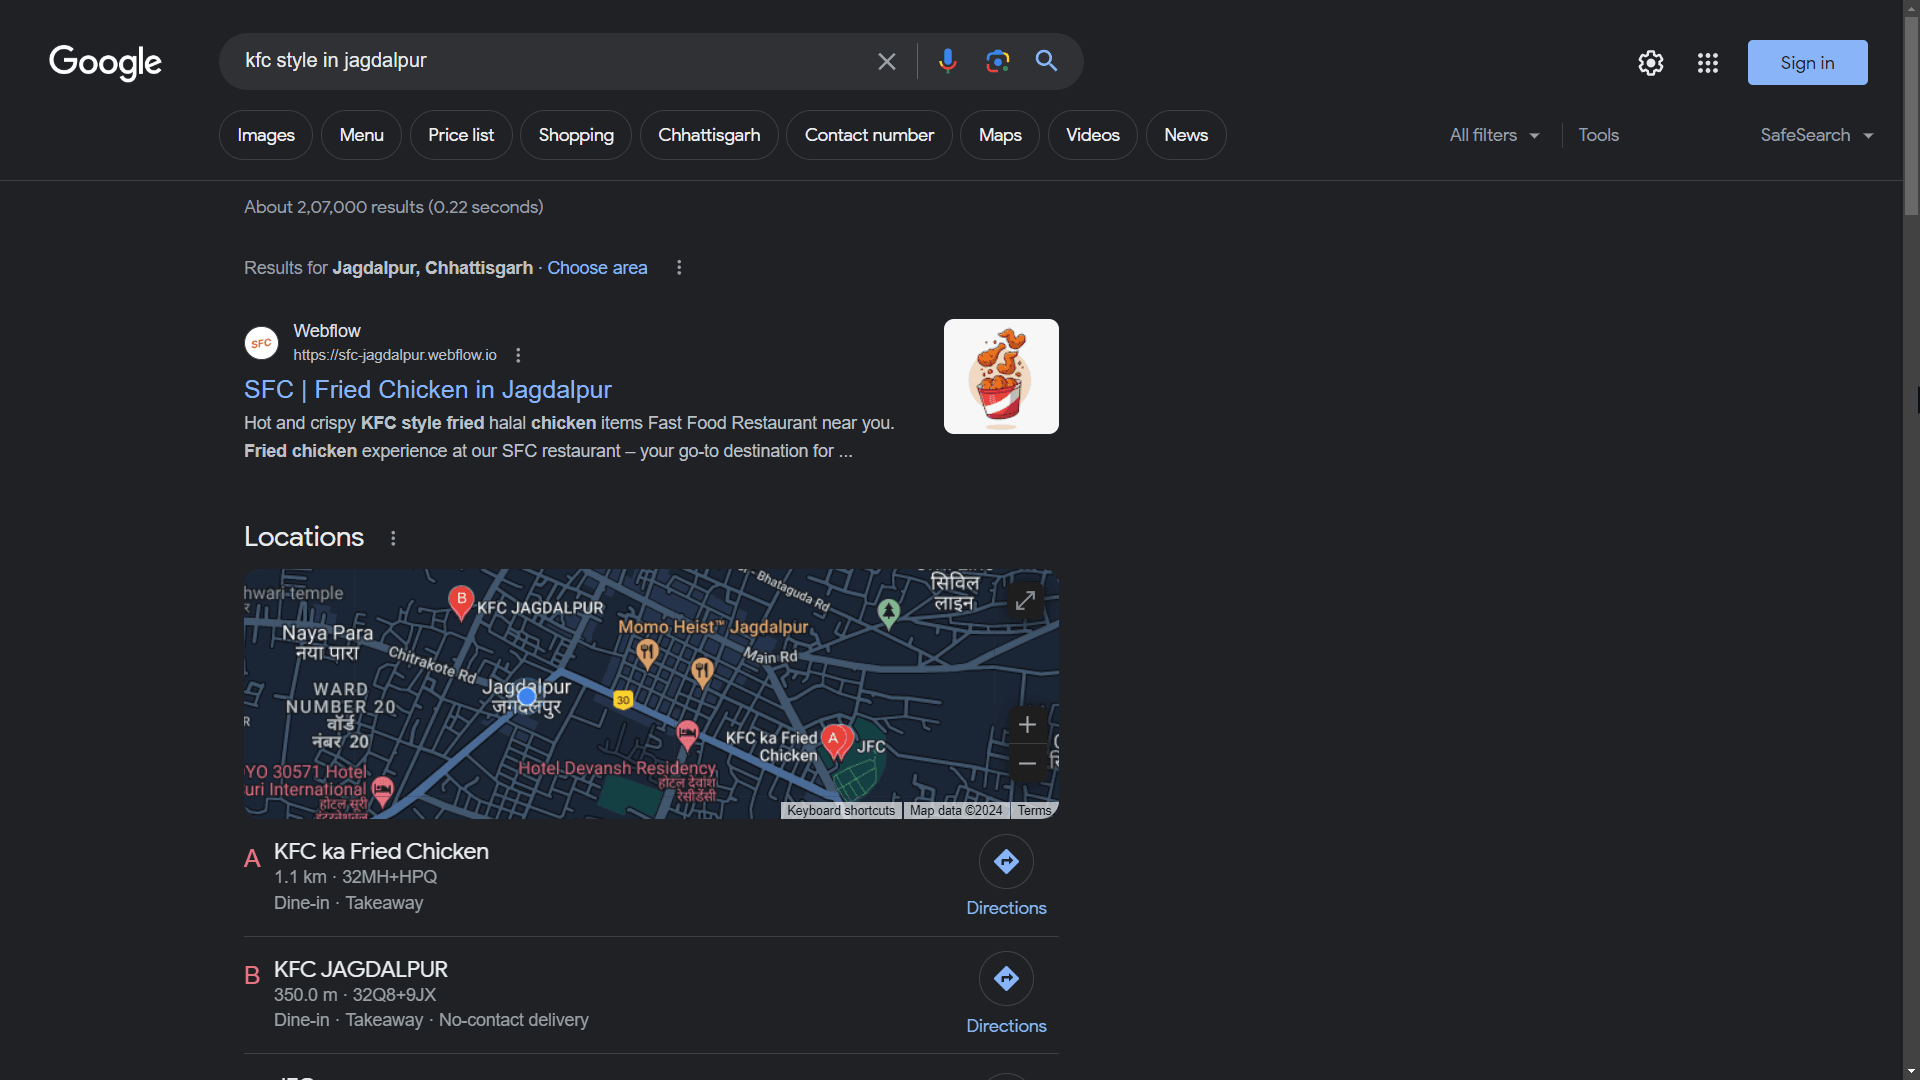Open quick settings gear
1920x1080 pixels.
point(1650,63)
